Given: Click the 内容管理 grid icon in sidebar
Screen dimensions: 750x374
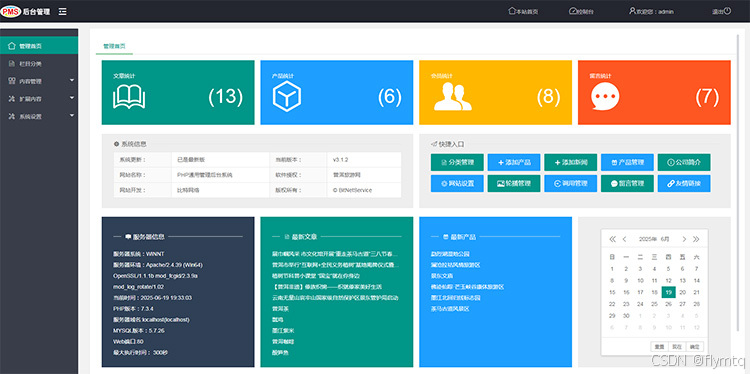Looking at the screenshot, I should coord(12,81).
